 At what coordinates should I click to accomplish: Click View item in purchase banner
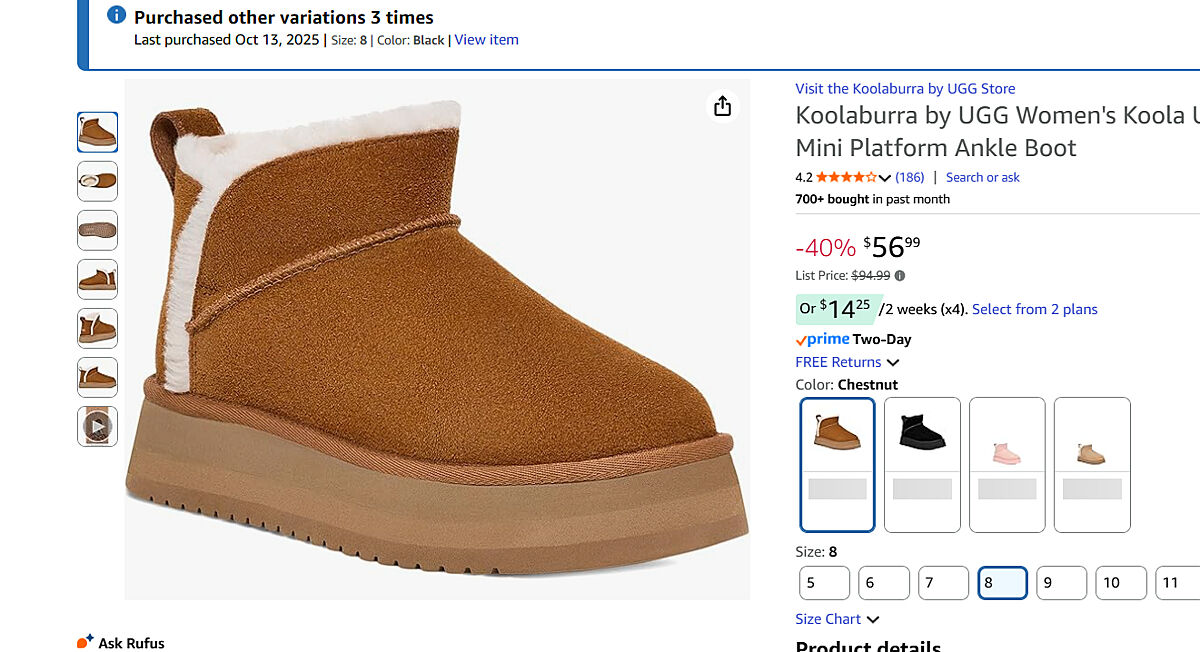[486, 40]
